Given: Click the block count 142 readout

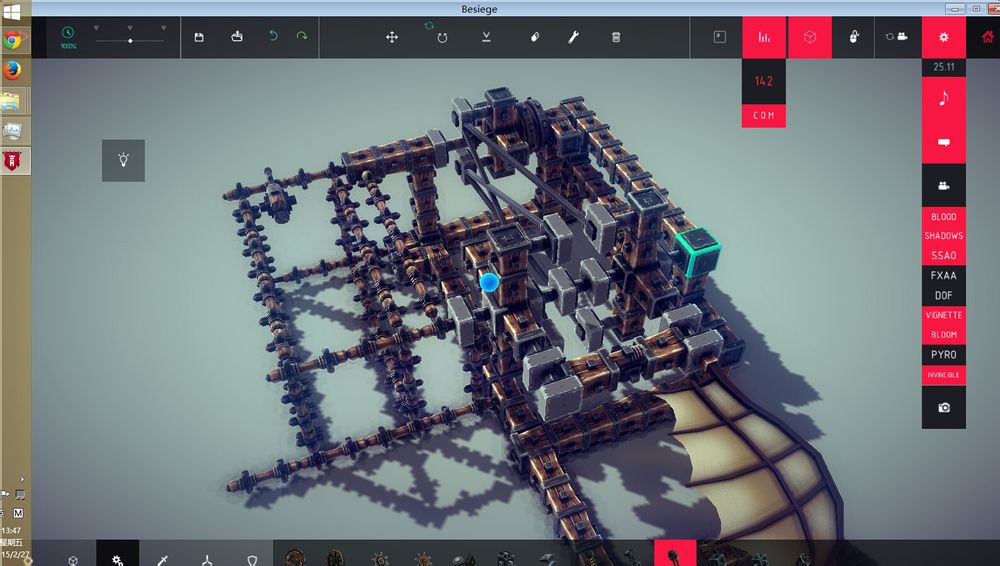Looking at the screenshot, I should [x=764, y=81].
